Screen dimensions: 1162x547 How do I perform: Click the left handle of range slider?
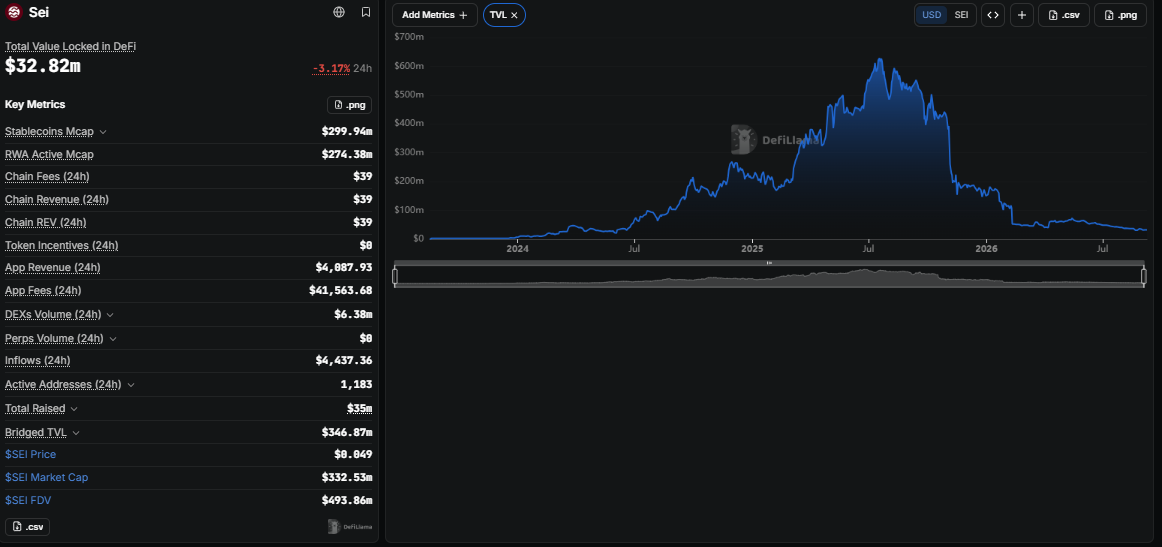click(x=395, y=276)
